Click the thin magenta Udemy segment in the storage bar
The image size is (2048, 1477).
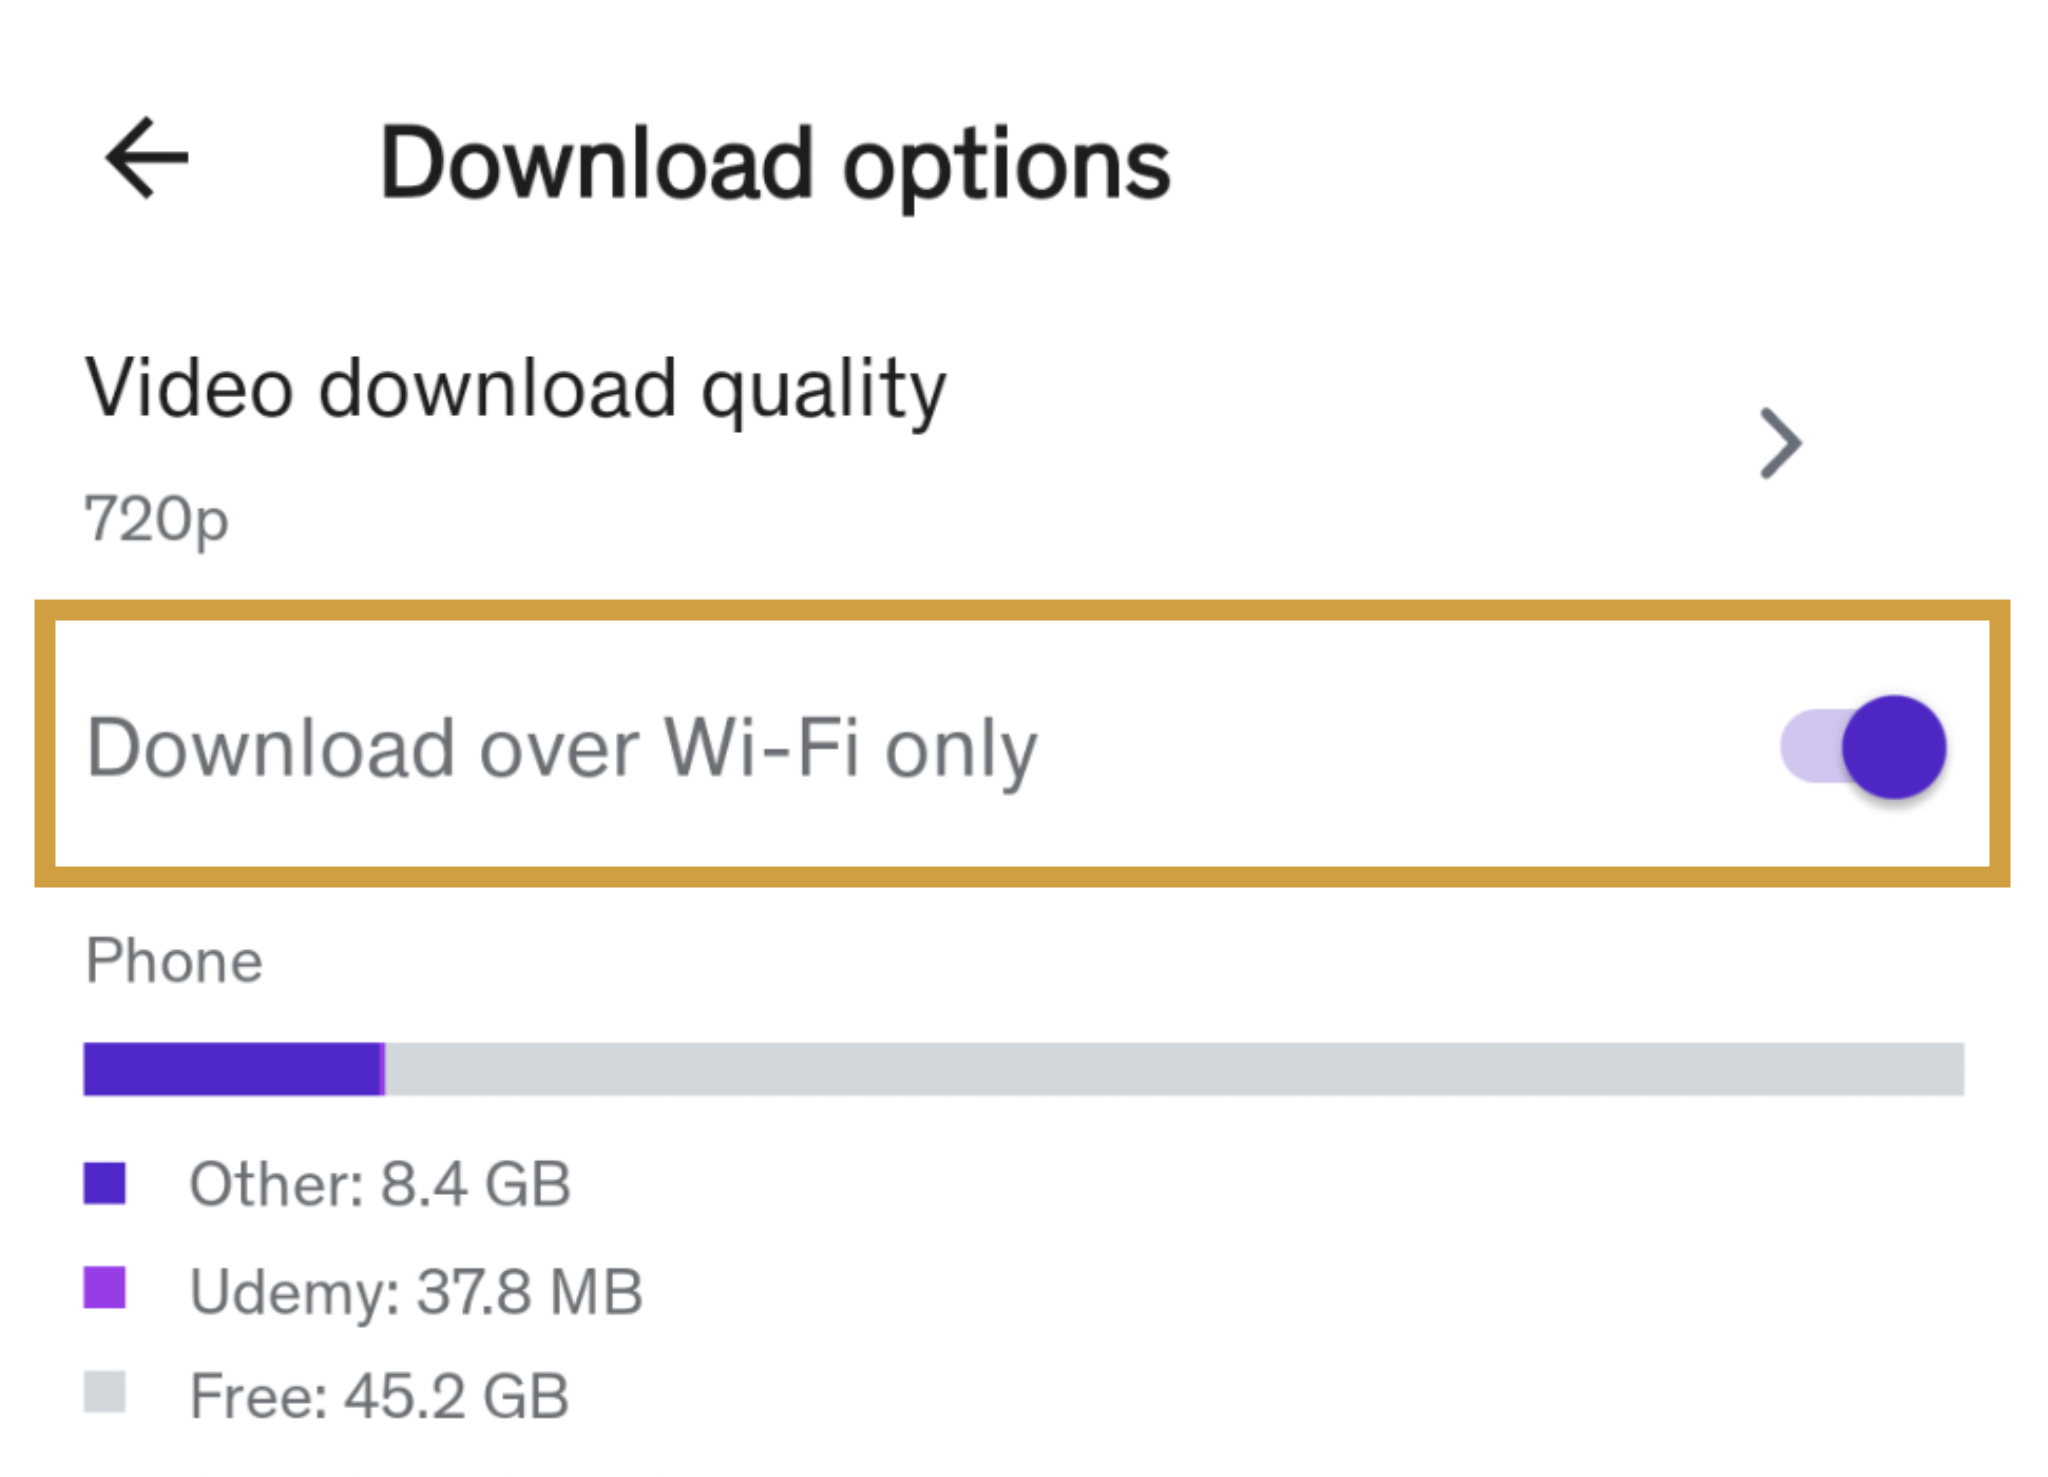coord(383,1069)
